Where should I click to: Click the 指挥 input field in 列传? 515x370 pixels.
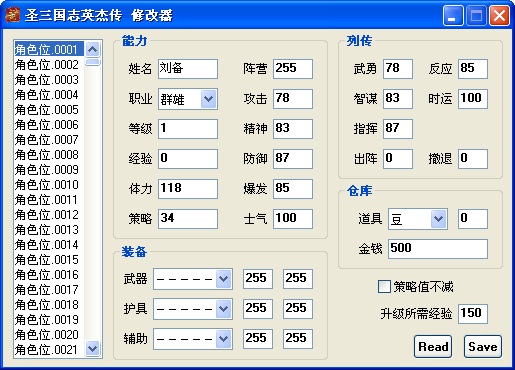pyautogui.click(x=398, y=129)
